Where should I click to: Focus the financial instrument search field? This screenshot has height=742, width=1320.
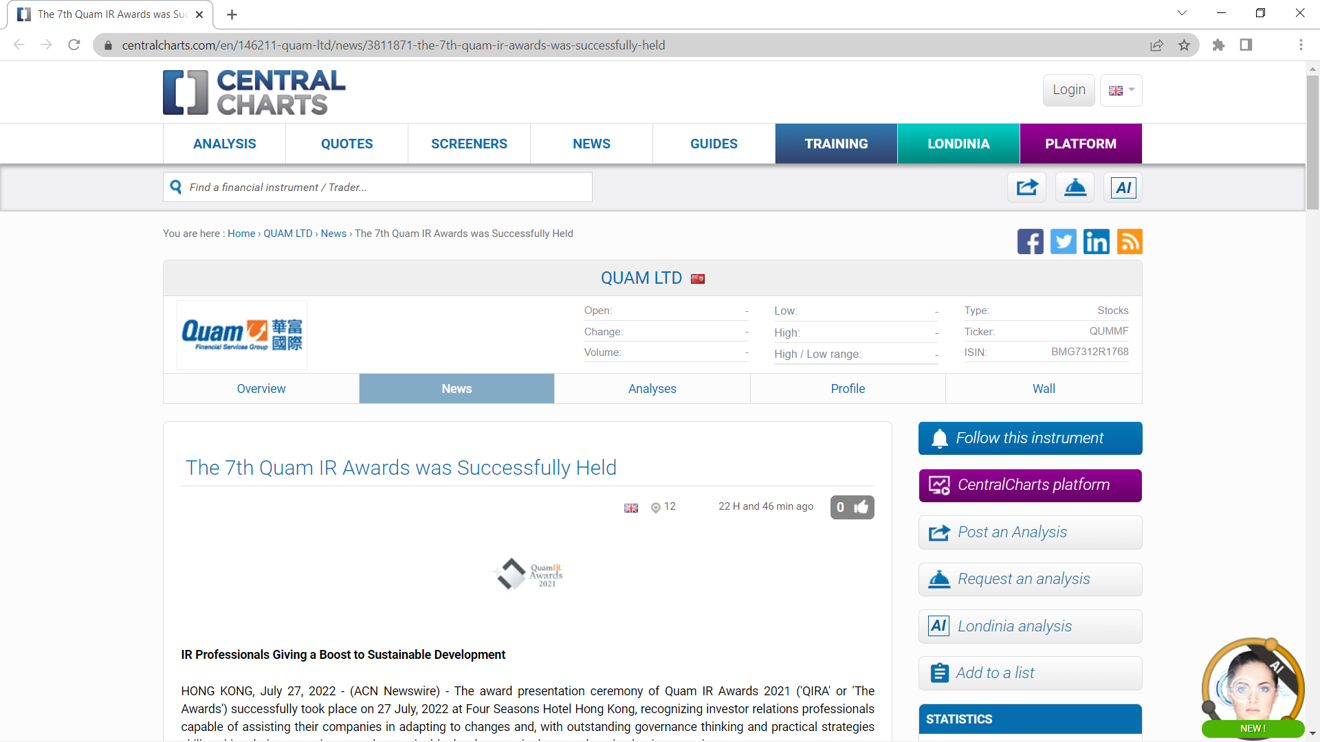(378, 187)
